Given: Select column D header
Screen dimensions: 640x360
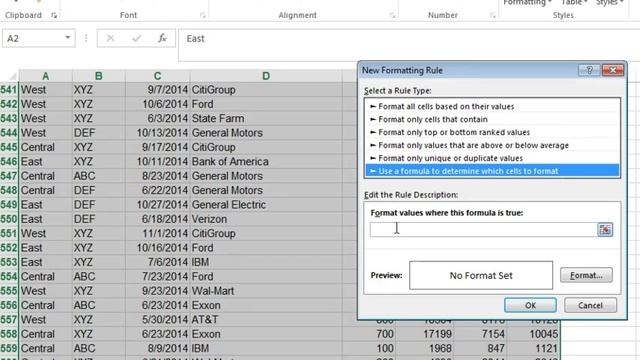Looking at the screenshot, I should point(266,76).
